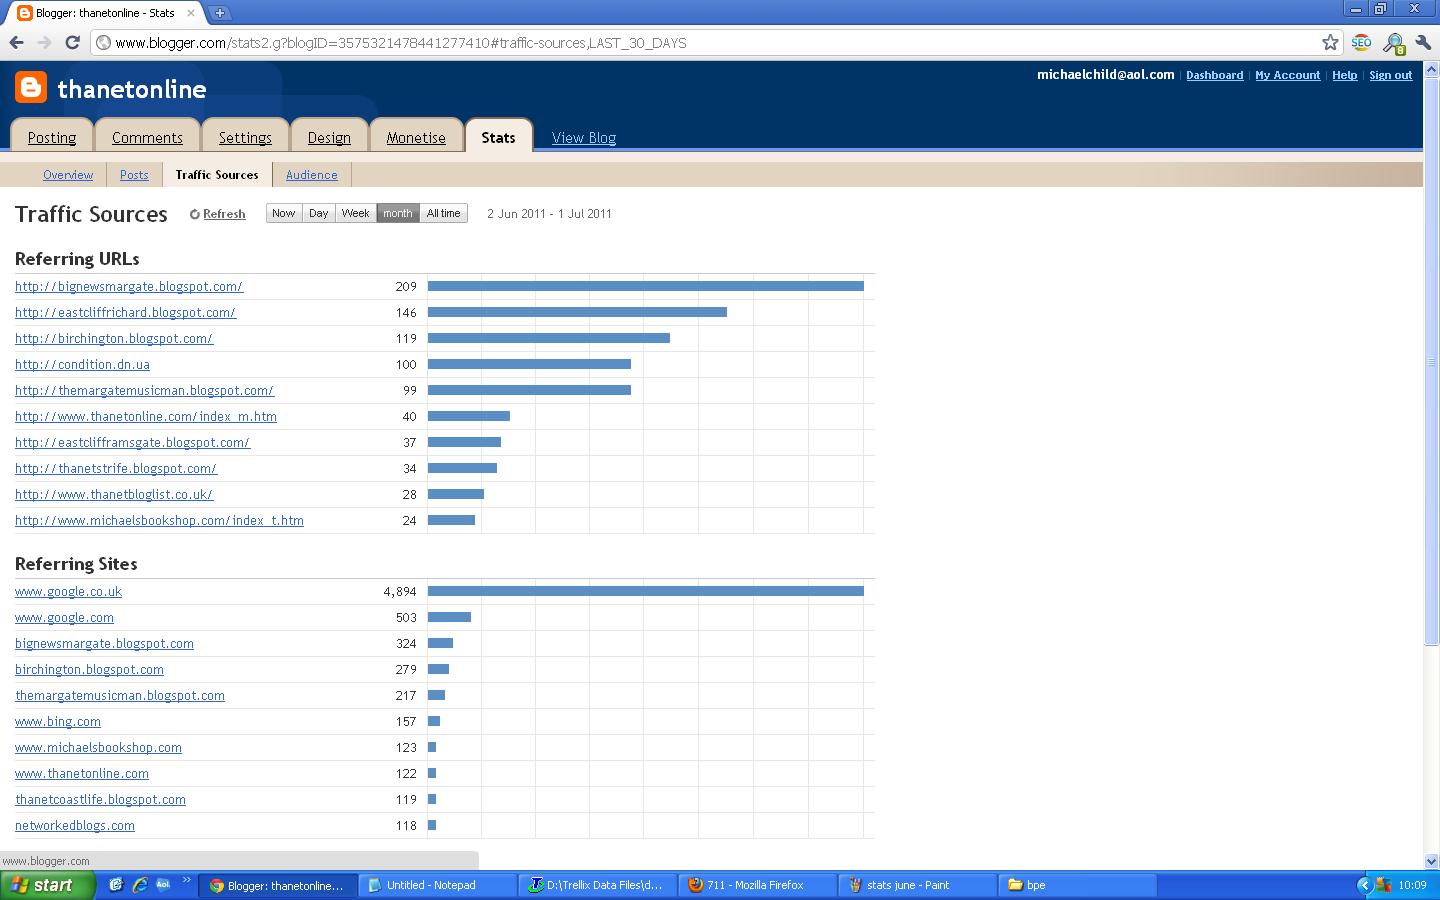Set the time range to All time
Screen dimensions: 1440x900
[x=444, y=213]
